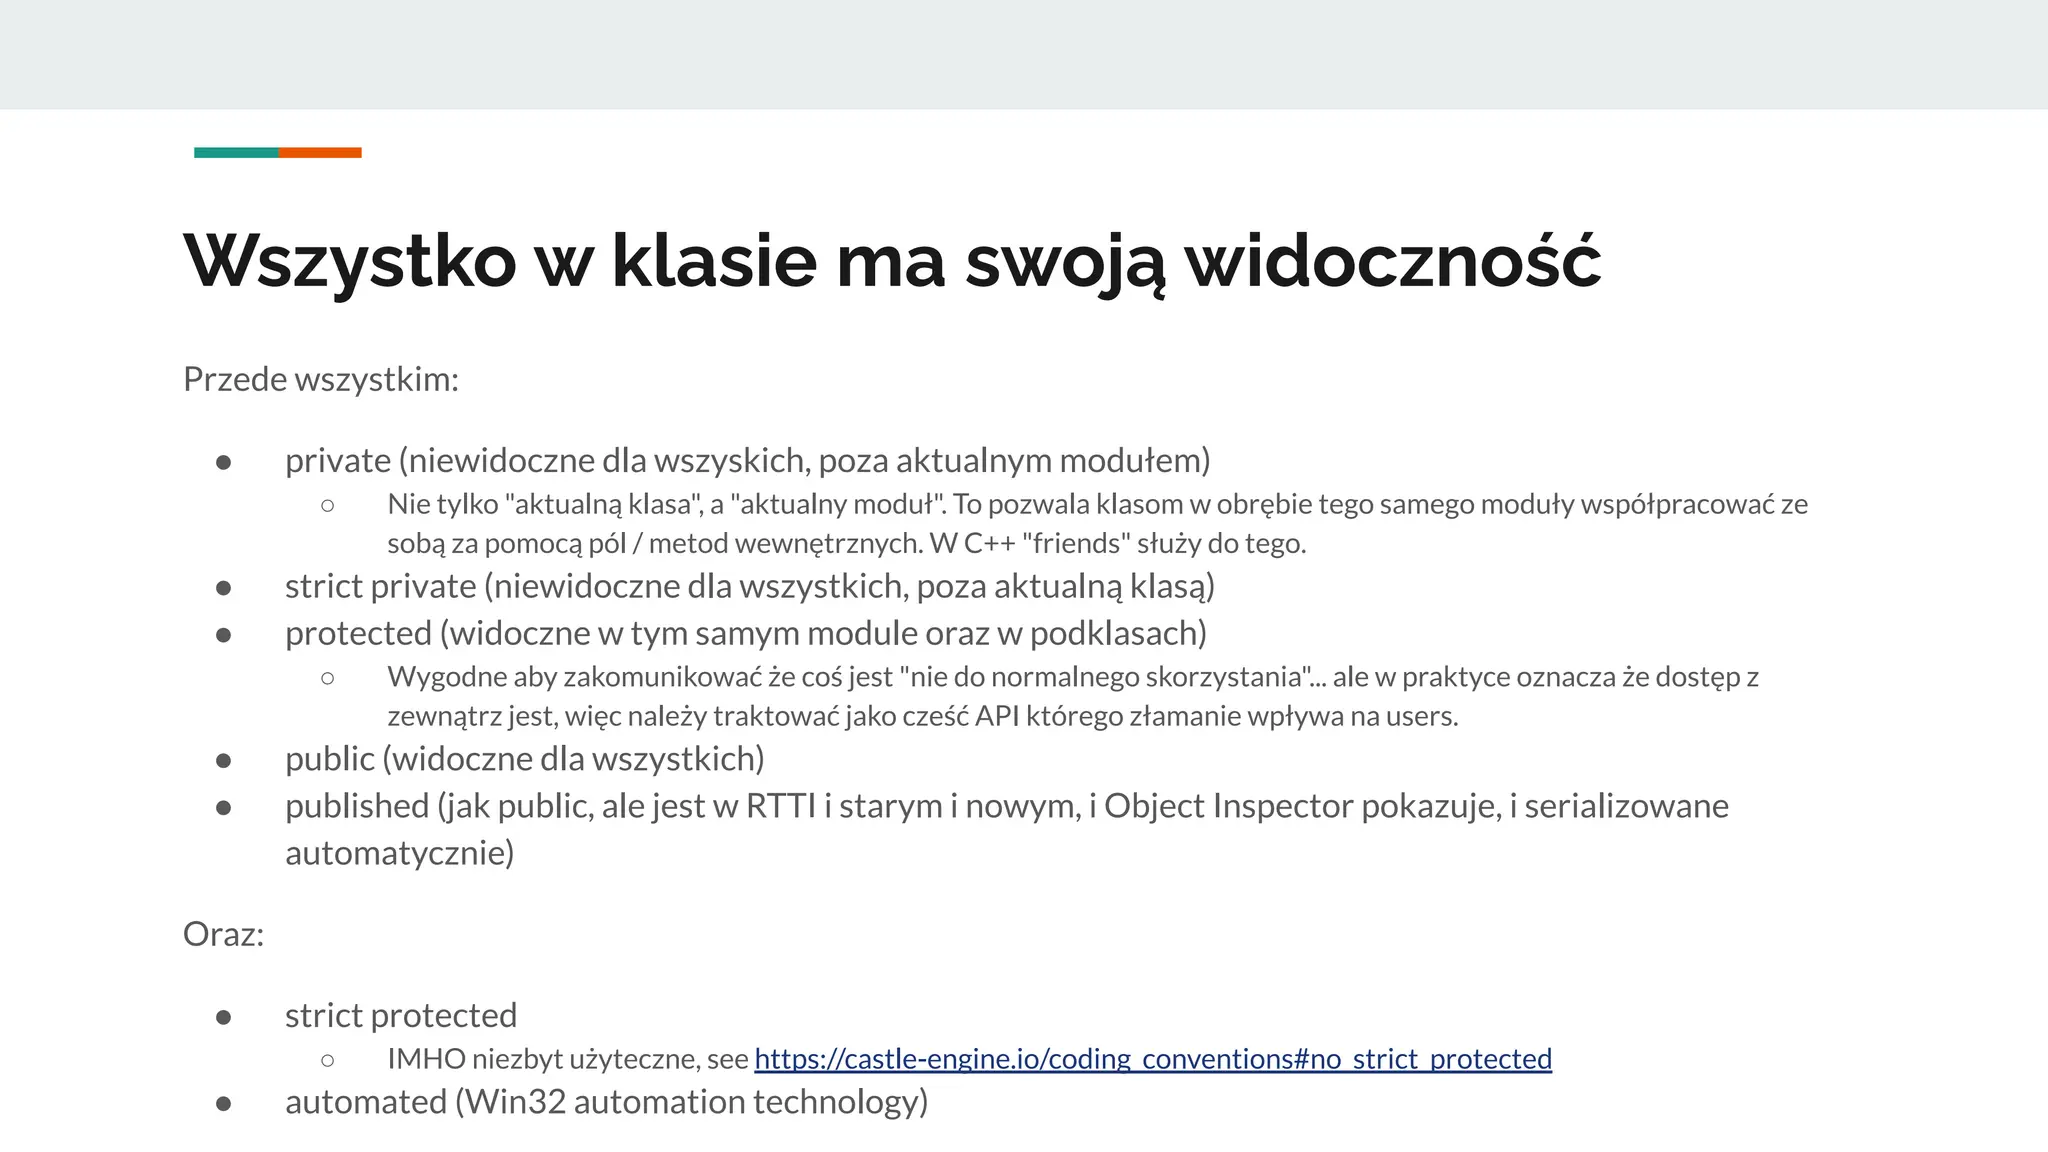
Task: Click the sub-bullet starting "Wygodne aby zakomunikować"
Action: (1073, 696)
